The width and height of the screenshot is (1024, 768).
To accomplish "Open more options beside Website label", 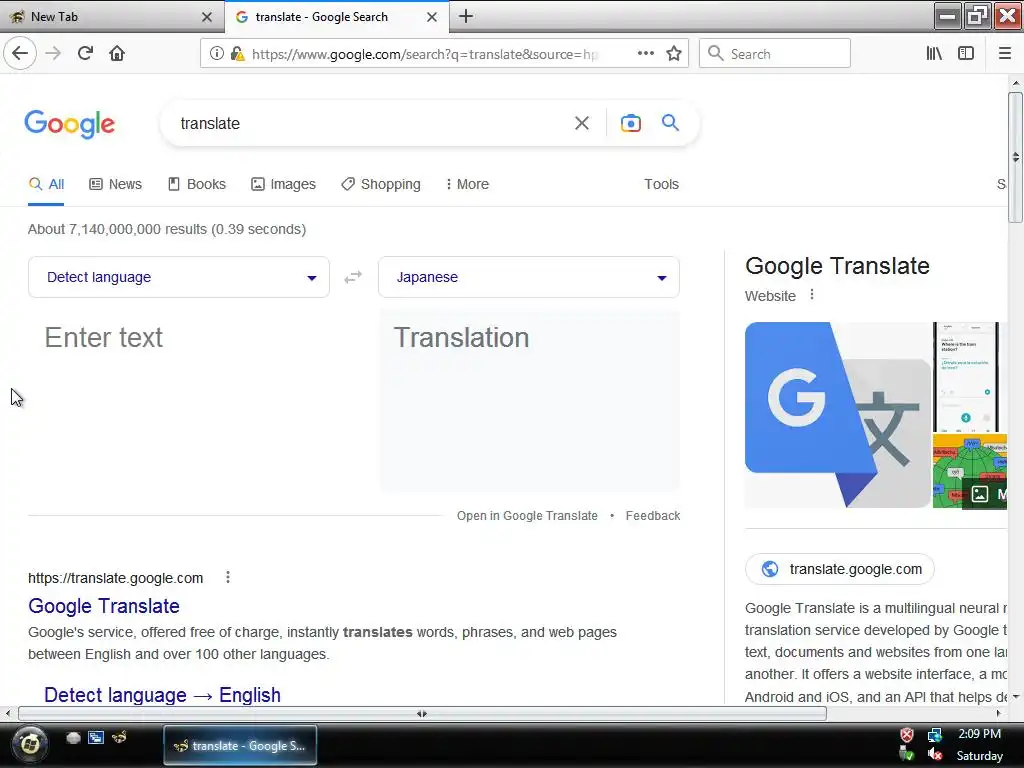I will pyautogui.click(x=812, y=295).
